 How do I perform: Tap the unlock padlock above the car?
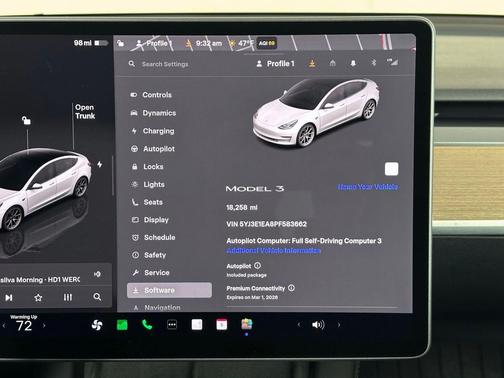click(26, 120)
